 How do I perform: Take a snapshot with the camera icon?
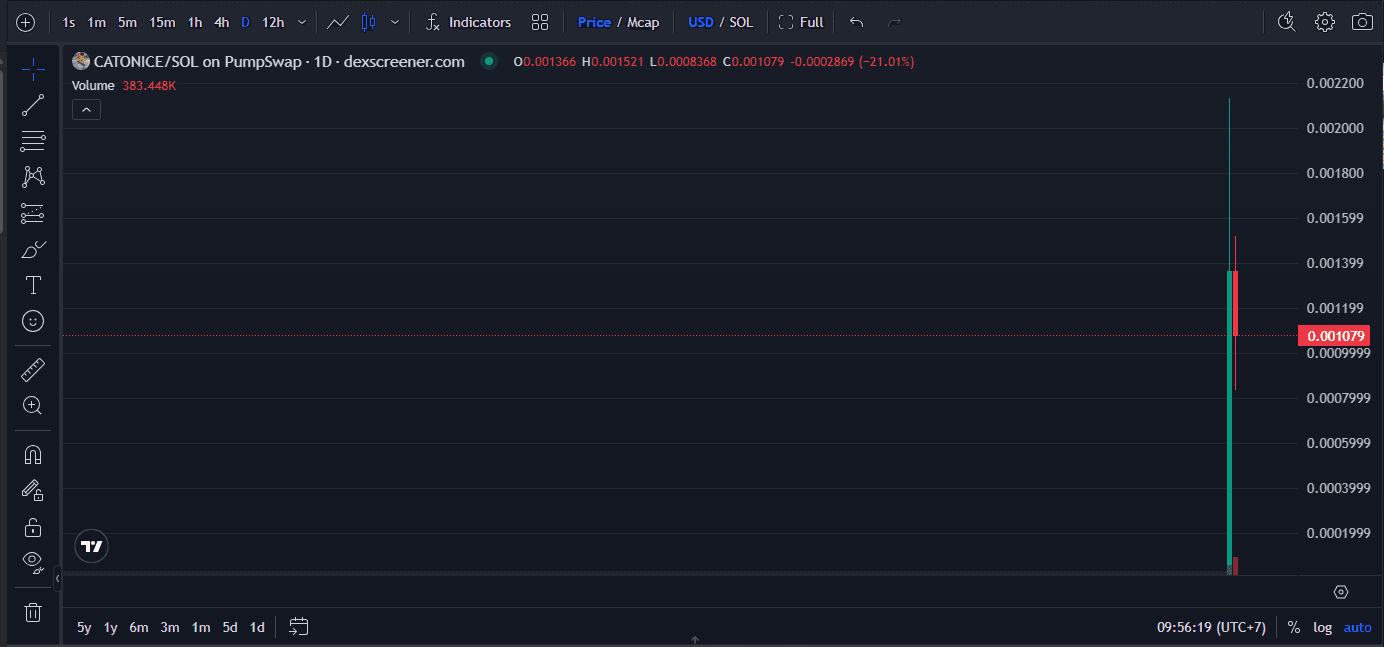coord(1362,22)
